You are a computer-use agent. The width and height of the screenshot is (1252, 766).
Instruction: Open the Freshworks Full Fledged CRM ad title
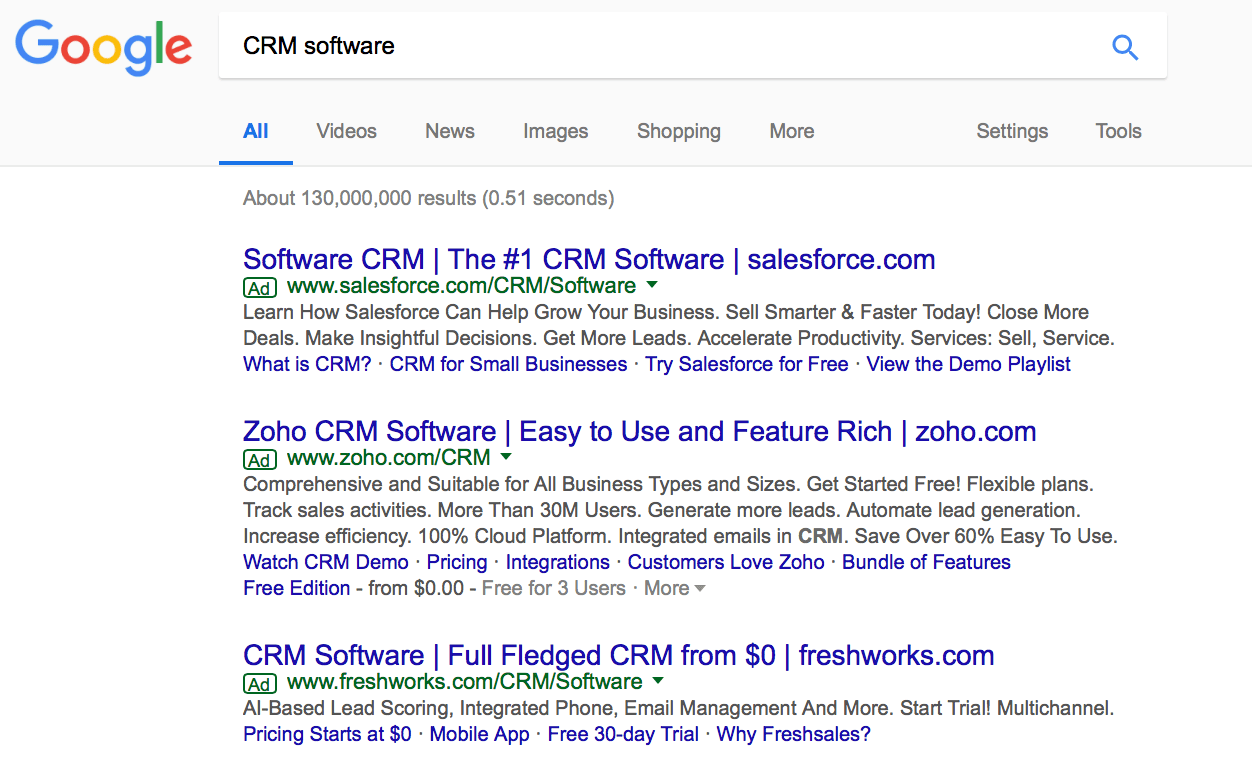coord(618,655)
